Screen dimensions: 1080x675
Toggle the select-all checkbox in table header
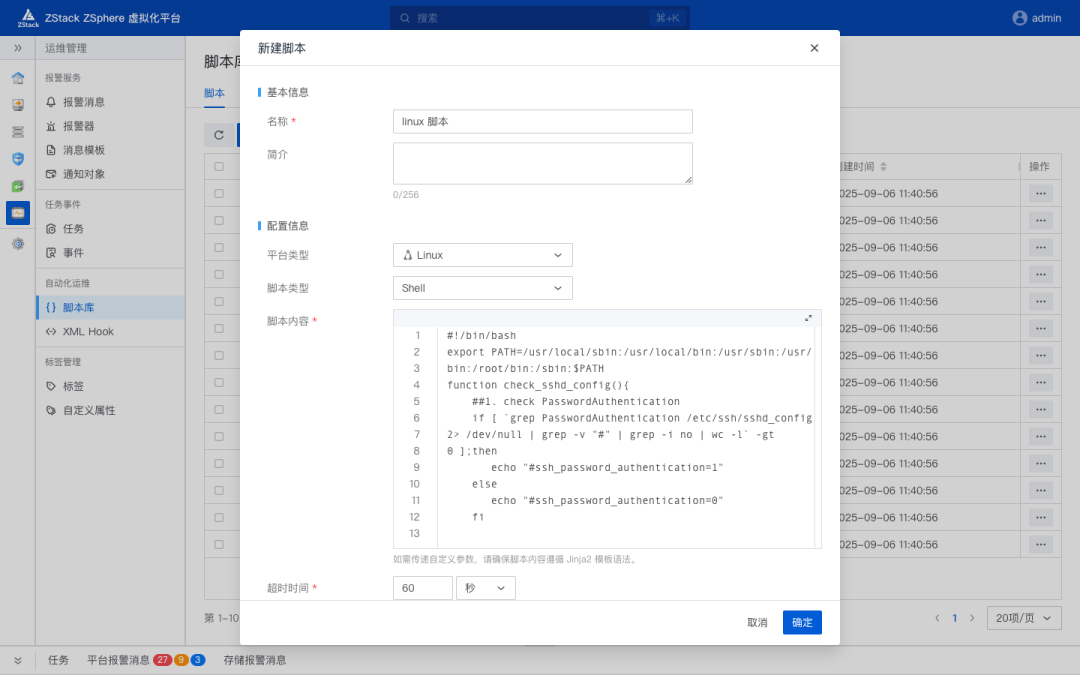click(x=219, y=166)
